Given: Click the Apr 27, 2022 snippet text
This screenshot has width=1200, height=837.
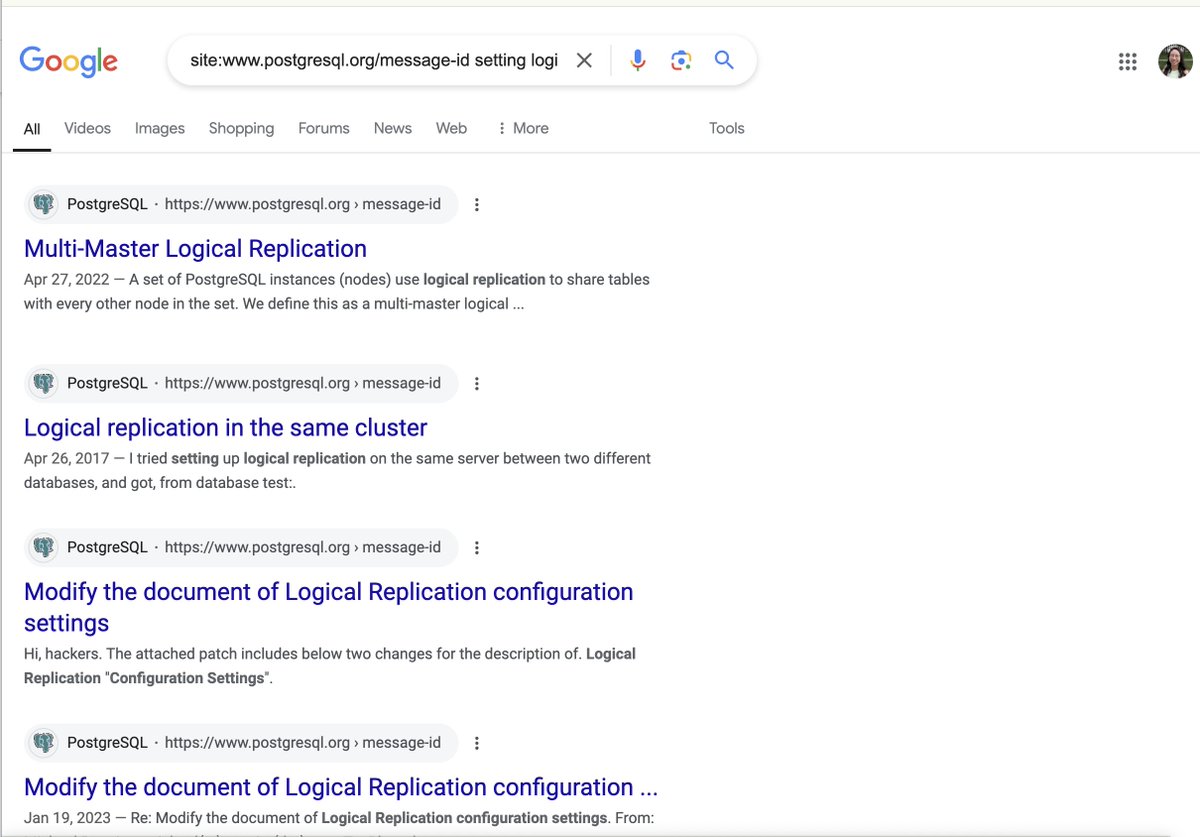Looking at the screenshot, I should tap(337, 291).
